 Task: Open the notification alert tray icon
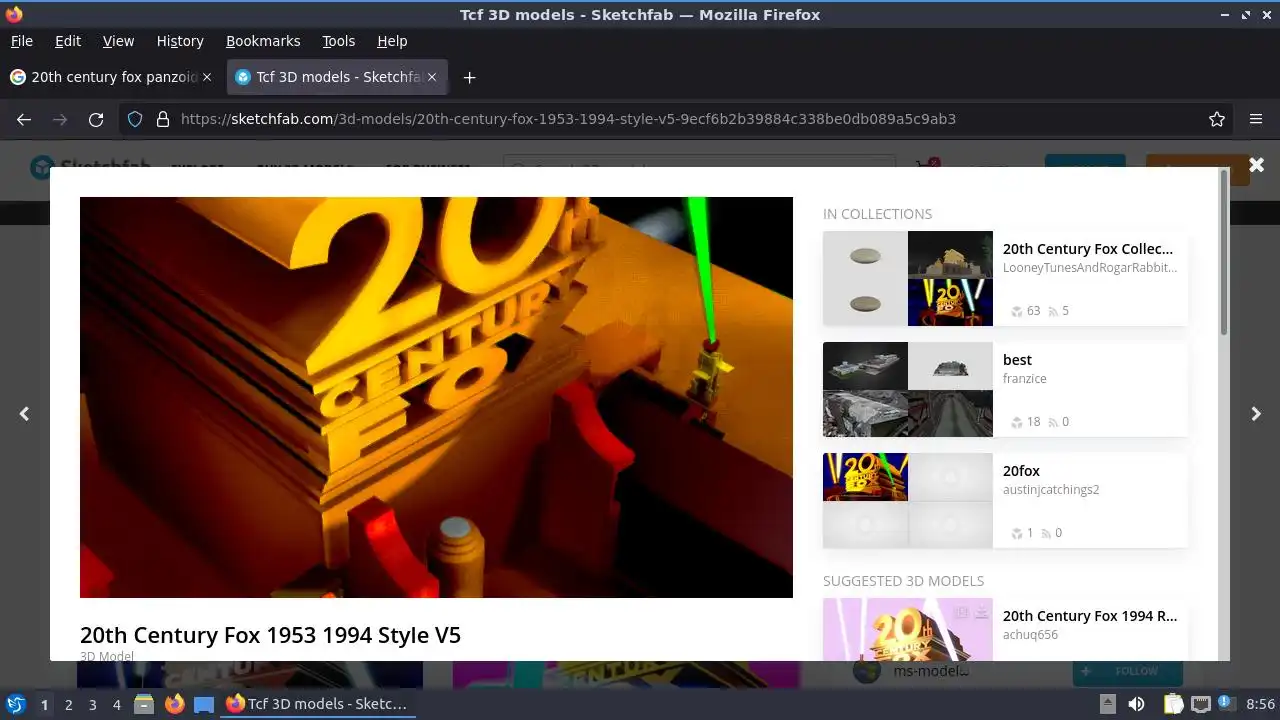[1224, 704]
